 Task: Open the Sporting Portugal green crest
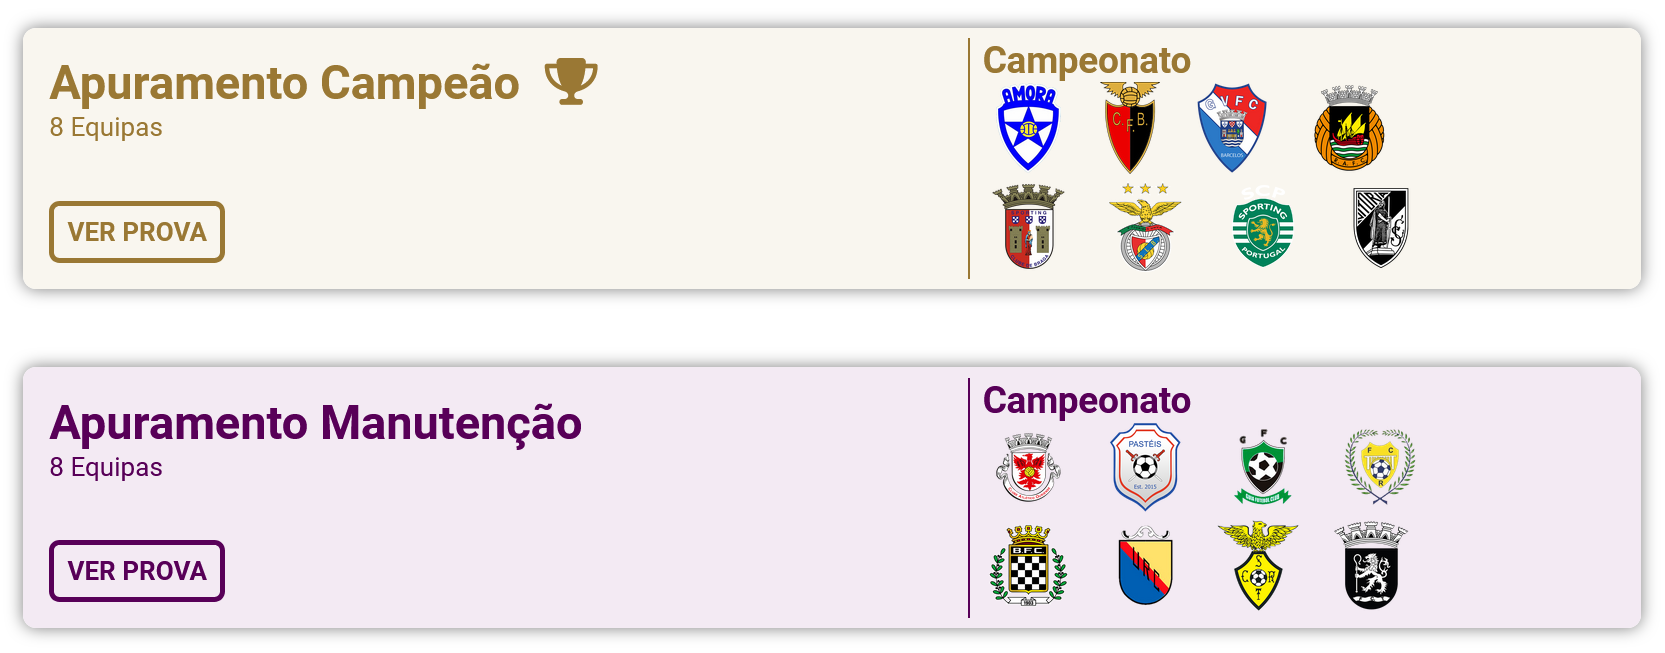1262,227
